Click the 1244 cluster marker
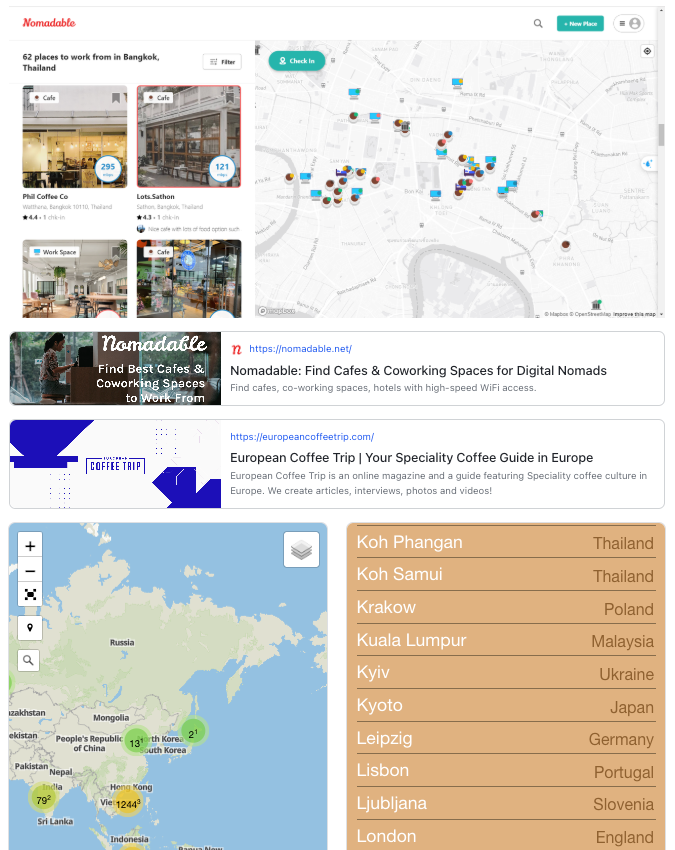The height and width of the screenshot is (850, 675). click(127, 804)
